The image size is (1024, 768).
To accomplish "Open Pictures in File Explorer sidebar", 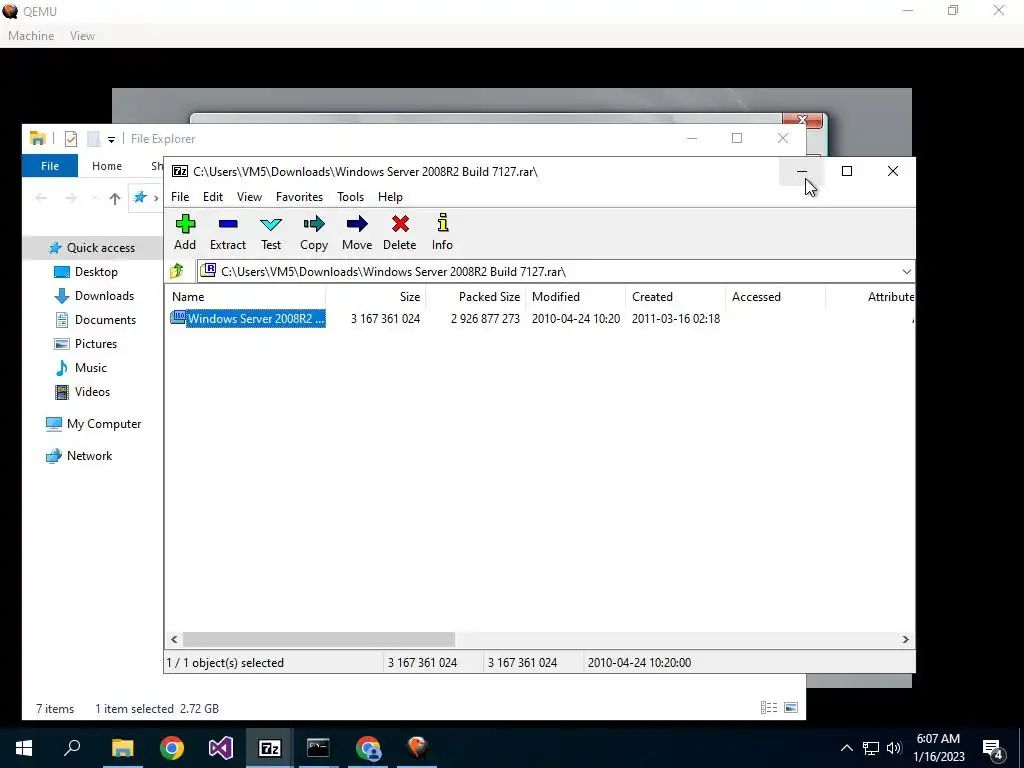I will click(x=95, y=344).
